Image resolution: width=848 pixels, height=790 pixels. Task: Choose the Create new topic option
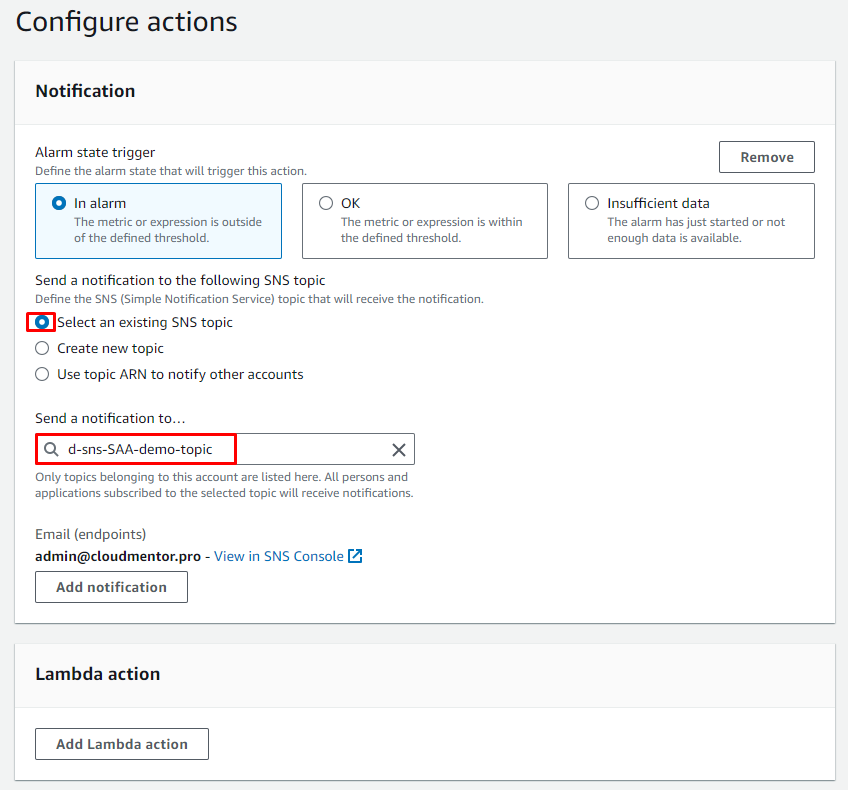point(42,348)
